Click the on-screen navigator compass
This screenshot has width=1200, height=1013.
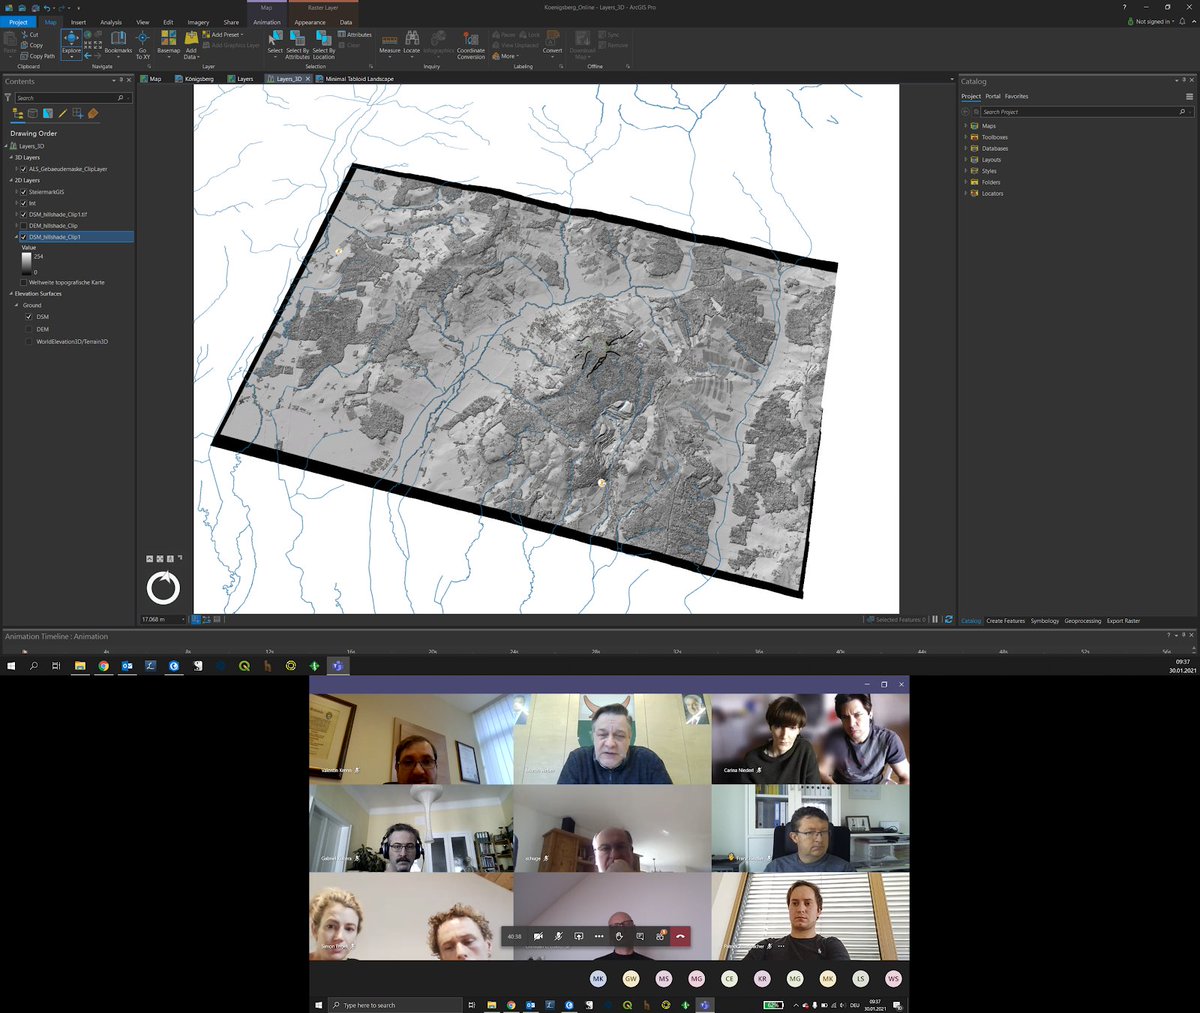(163, 588)
